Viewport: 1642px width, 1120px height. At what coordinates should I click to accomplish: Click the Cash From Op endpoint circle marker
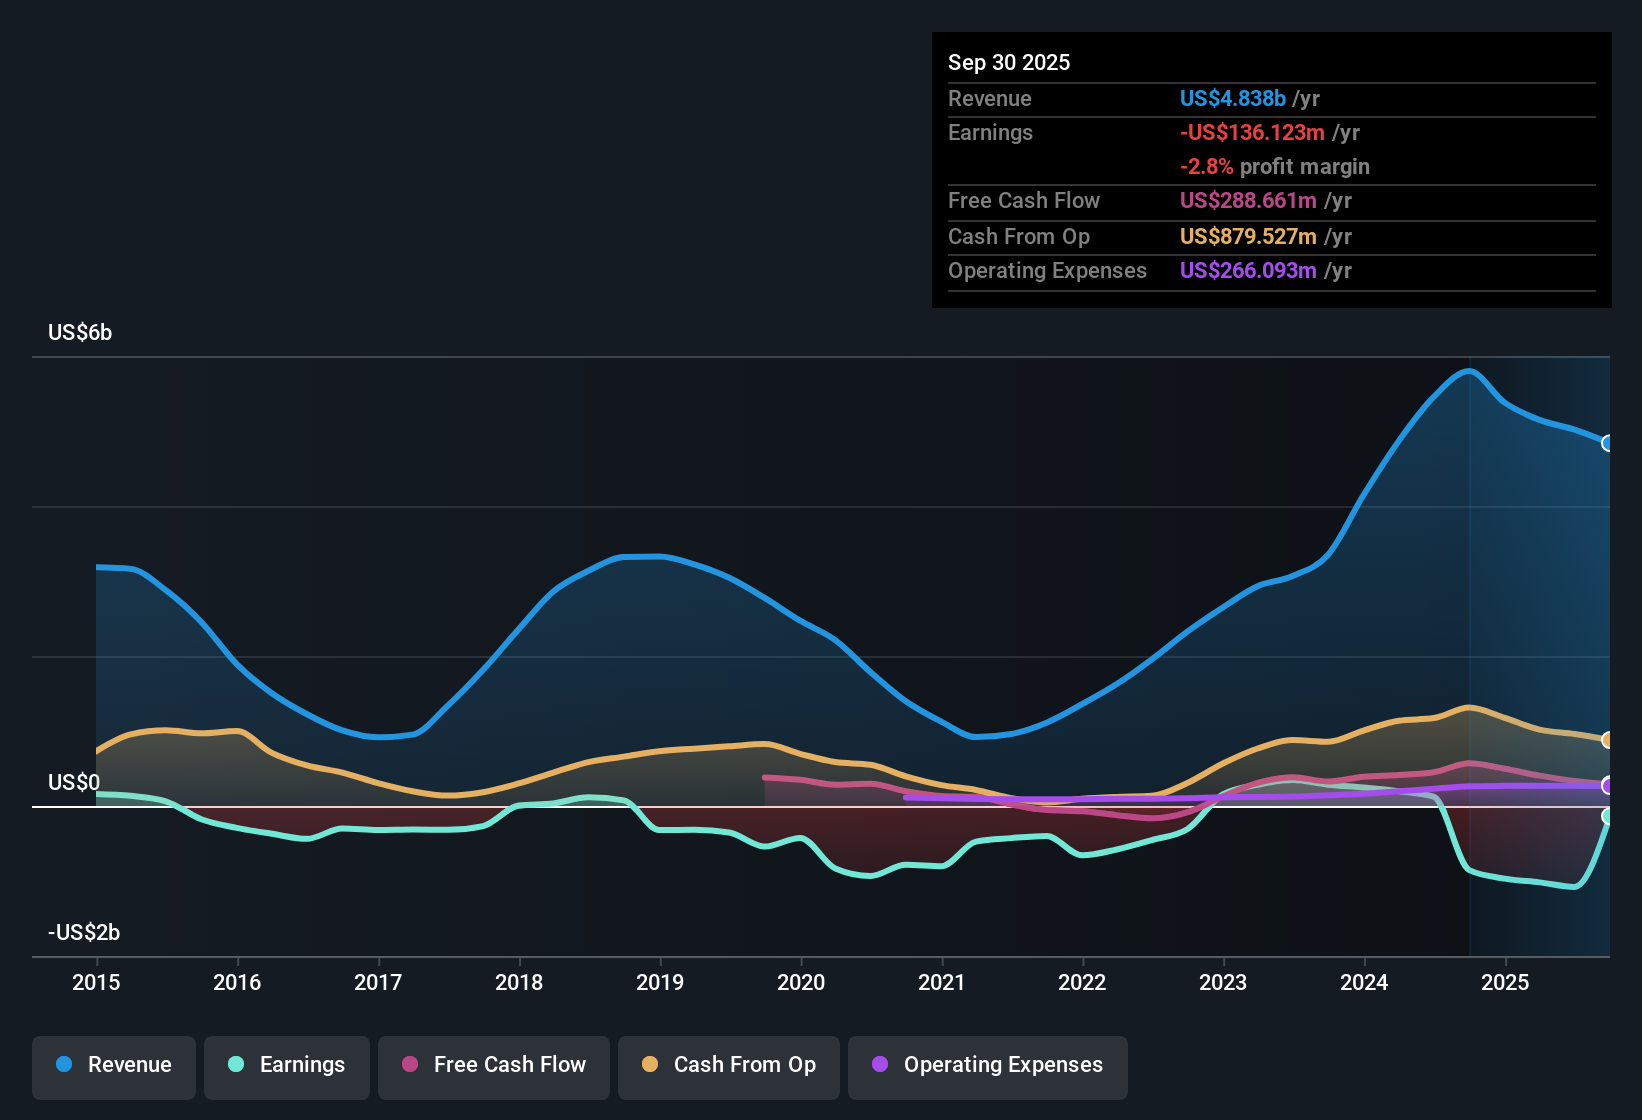1608,740
